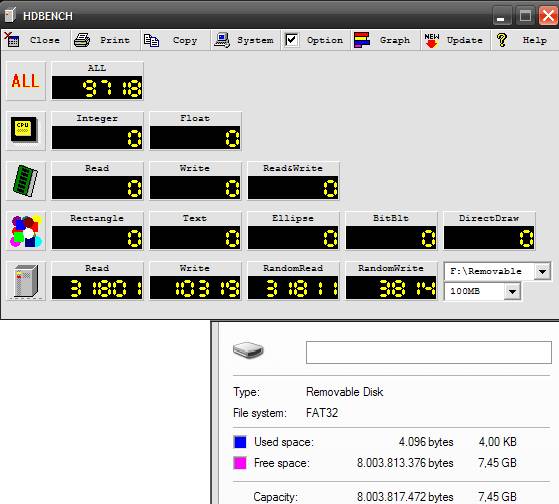The height and width of the screenshot is (504, 559).
Task: Open System info from toolbar
Action: (245, 40)
